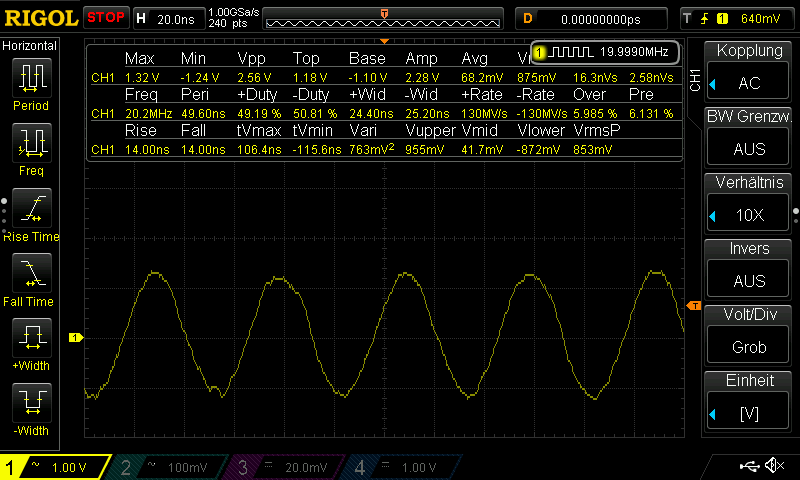
Task: Click the Pre value 6.131 %
Action: (x=651, y=113)
